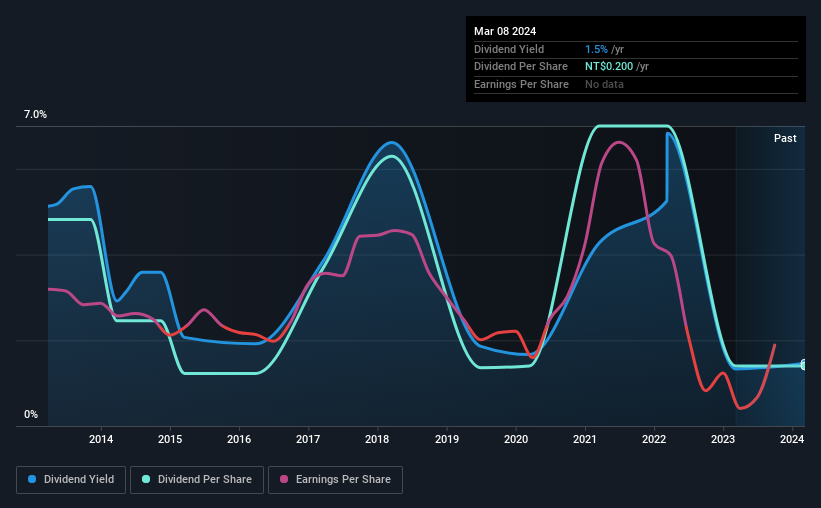Viewport: 821px width, 508px height.
Task: Click the blue Dividend Yield legend dot
Action: [32, 479]
